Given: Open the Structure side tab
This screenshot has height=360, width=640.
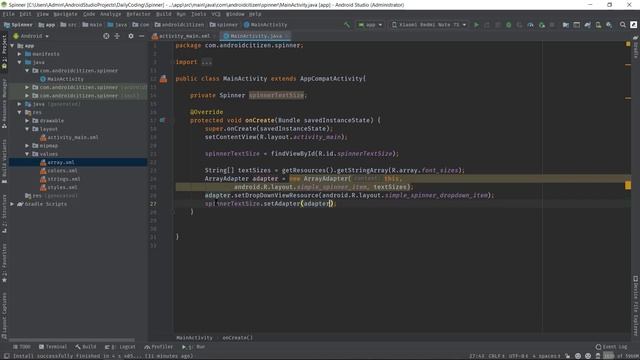Looking at the screenshot, I should point(4,213).
